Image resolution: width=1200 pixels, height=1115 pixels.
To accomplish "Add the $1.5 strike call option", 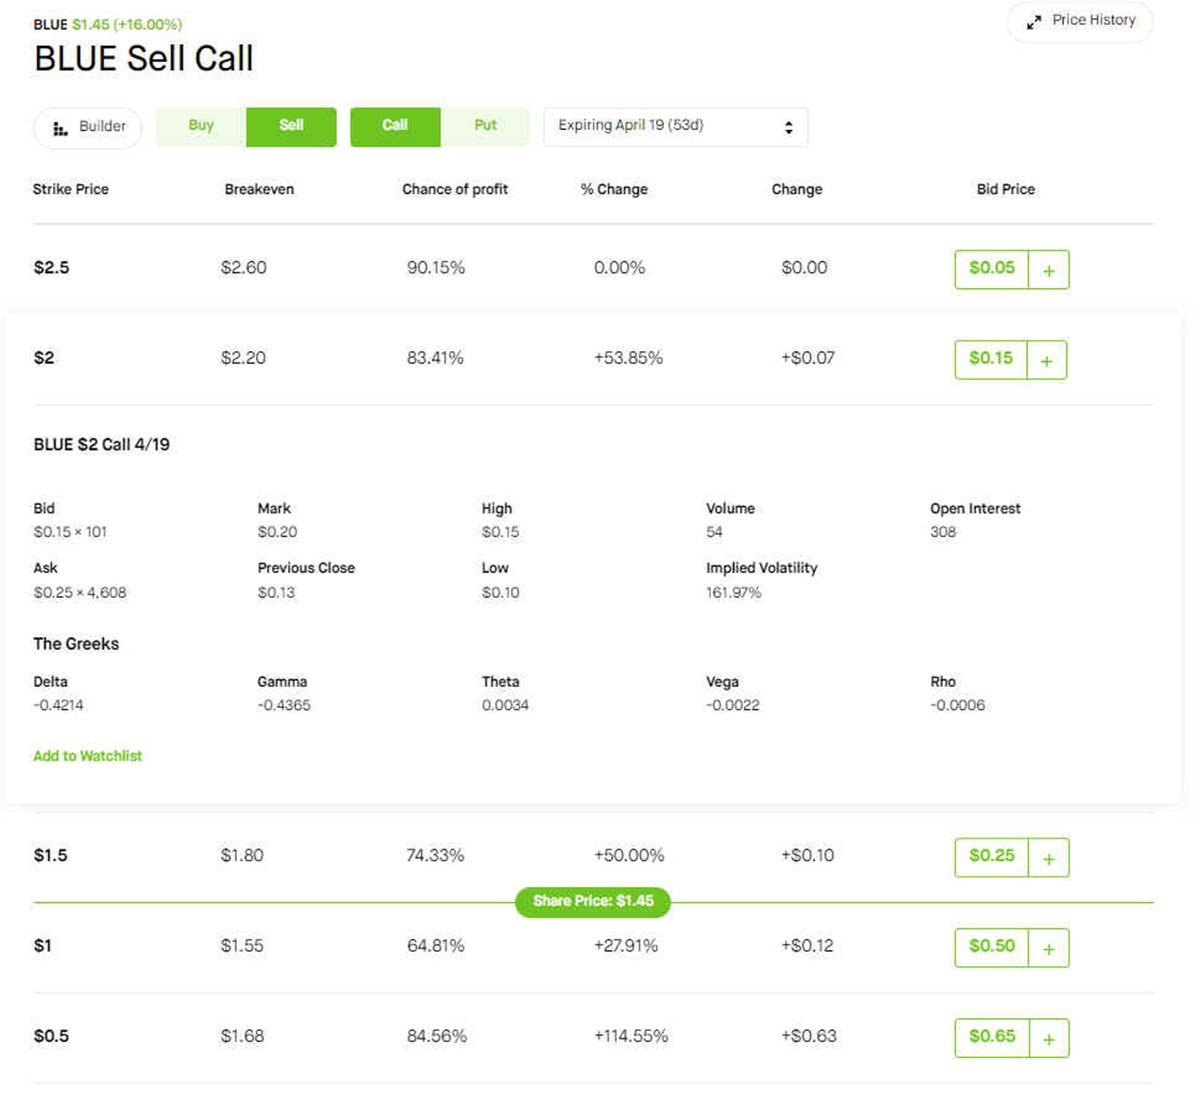I will (x=1048, y=858).
